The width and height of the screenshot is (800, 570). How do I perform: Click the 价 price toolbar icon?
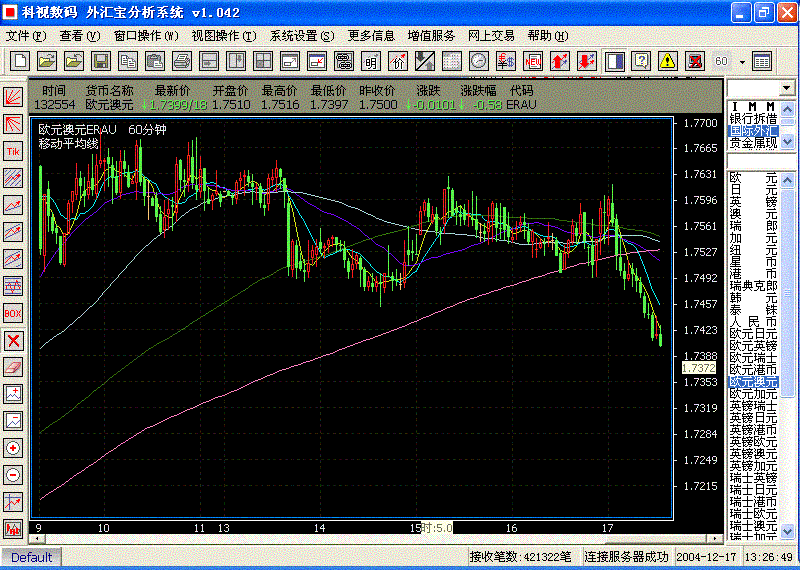[398, 61]
